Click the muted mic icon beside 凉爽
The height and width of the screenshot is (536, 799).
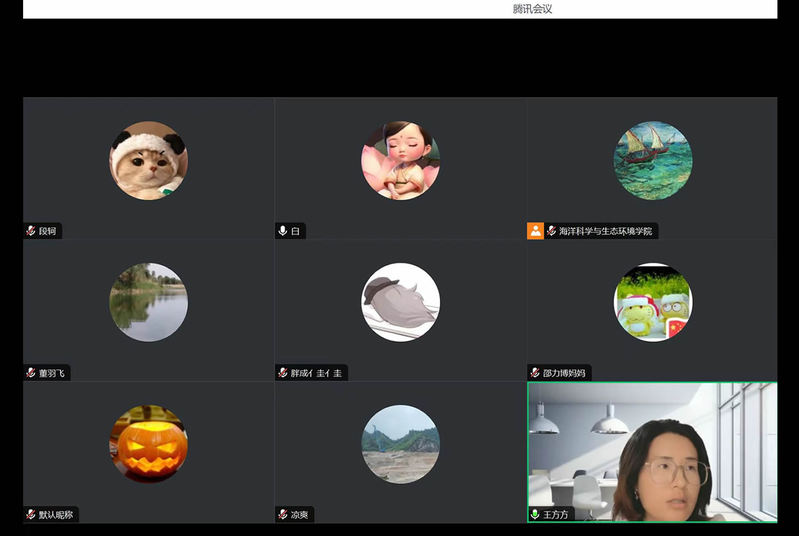283,515
